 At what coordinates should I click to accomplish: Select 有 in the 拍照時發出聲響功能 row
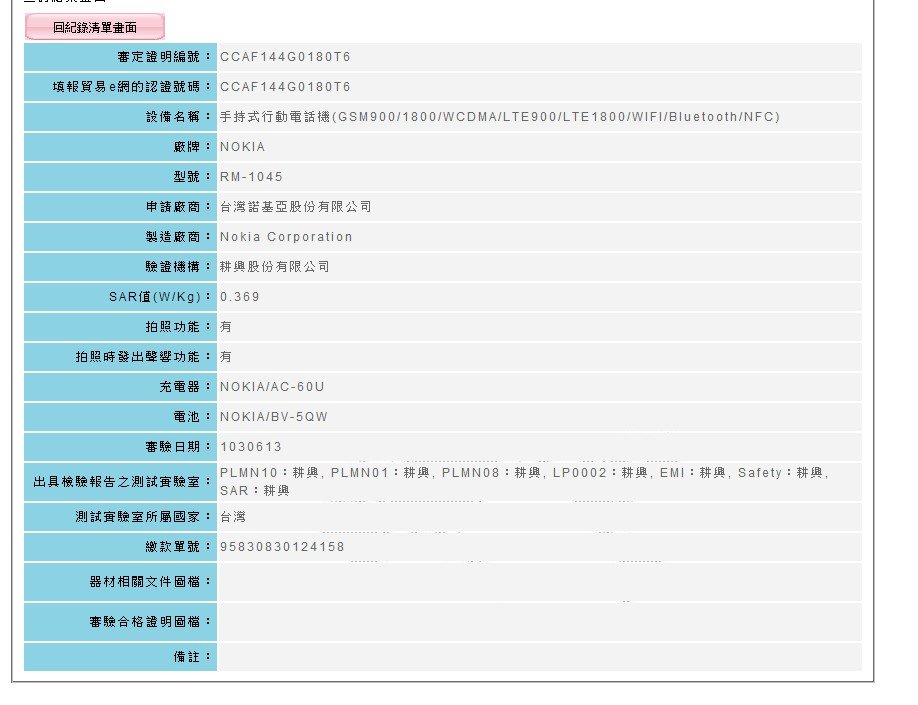[226, 357]
